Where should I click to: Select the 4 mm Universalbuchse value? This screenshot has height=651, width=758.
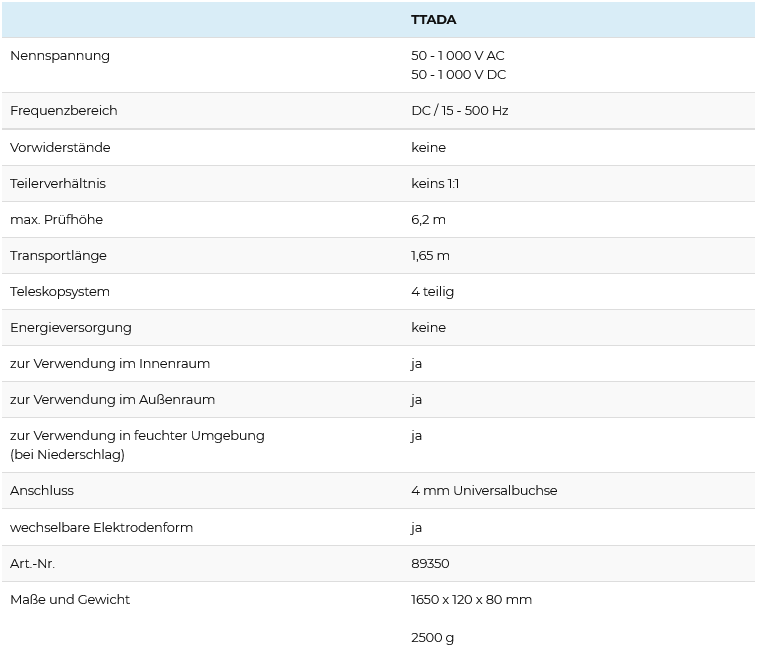(484, 491)
